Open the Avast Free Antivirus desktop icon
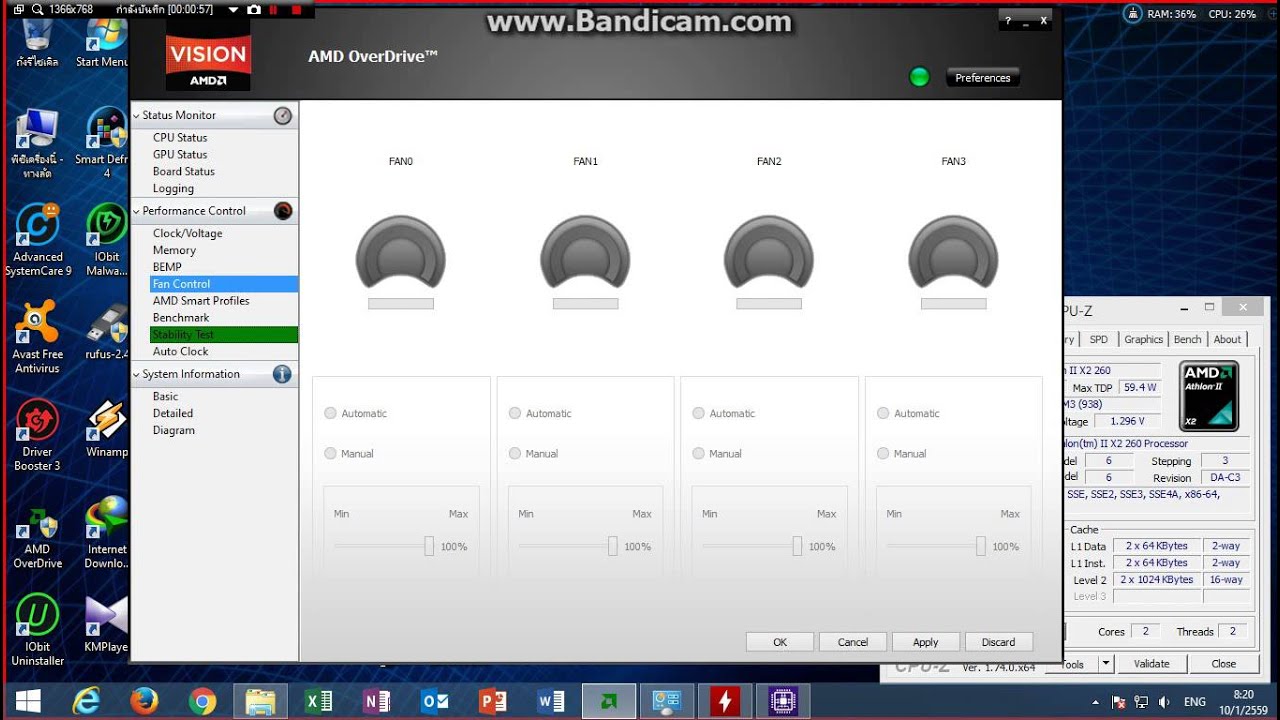The height and width of the screenshot is (720, 1280). click(38, 337)
